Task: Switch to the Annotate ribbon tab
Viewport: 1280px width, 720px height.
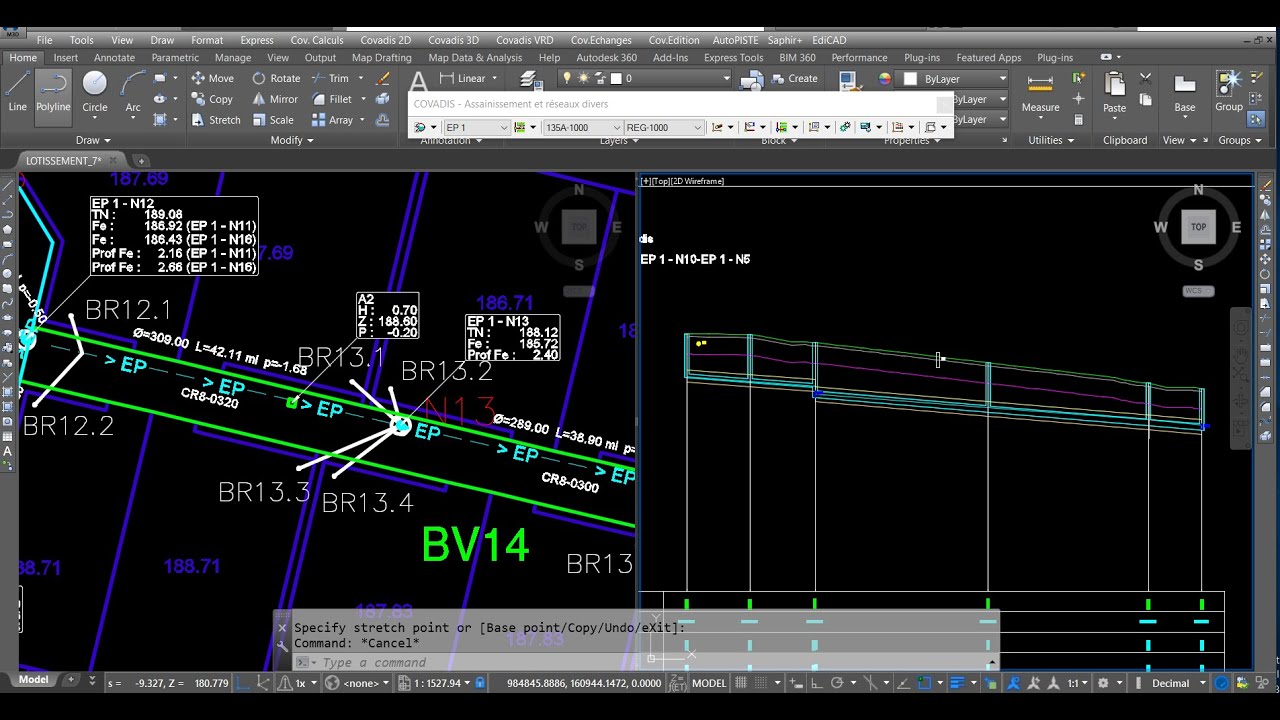Action: click(x=114, y=58)
